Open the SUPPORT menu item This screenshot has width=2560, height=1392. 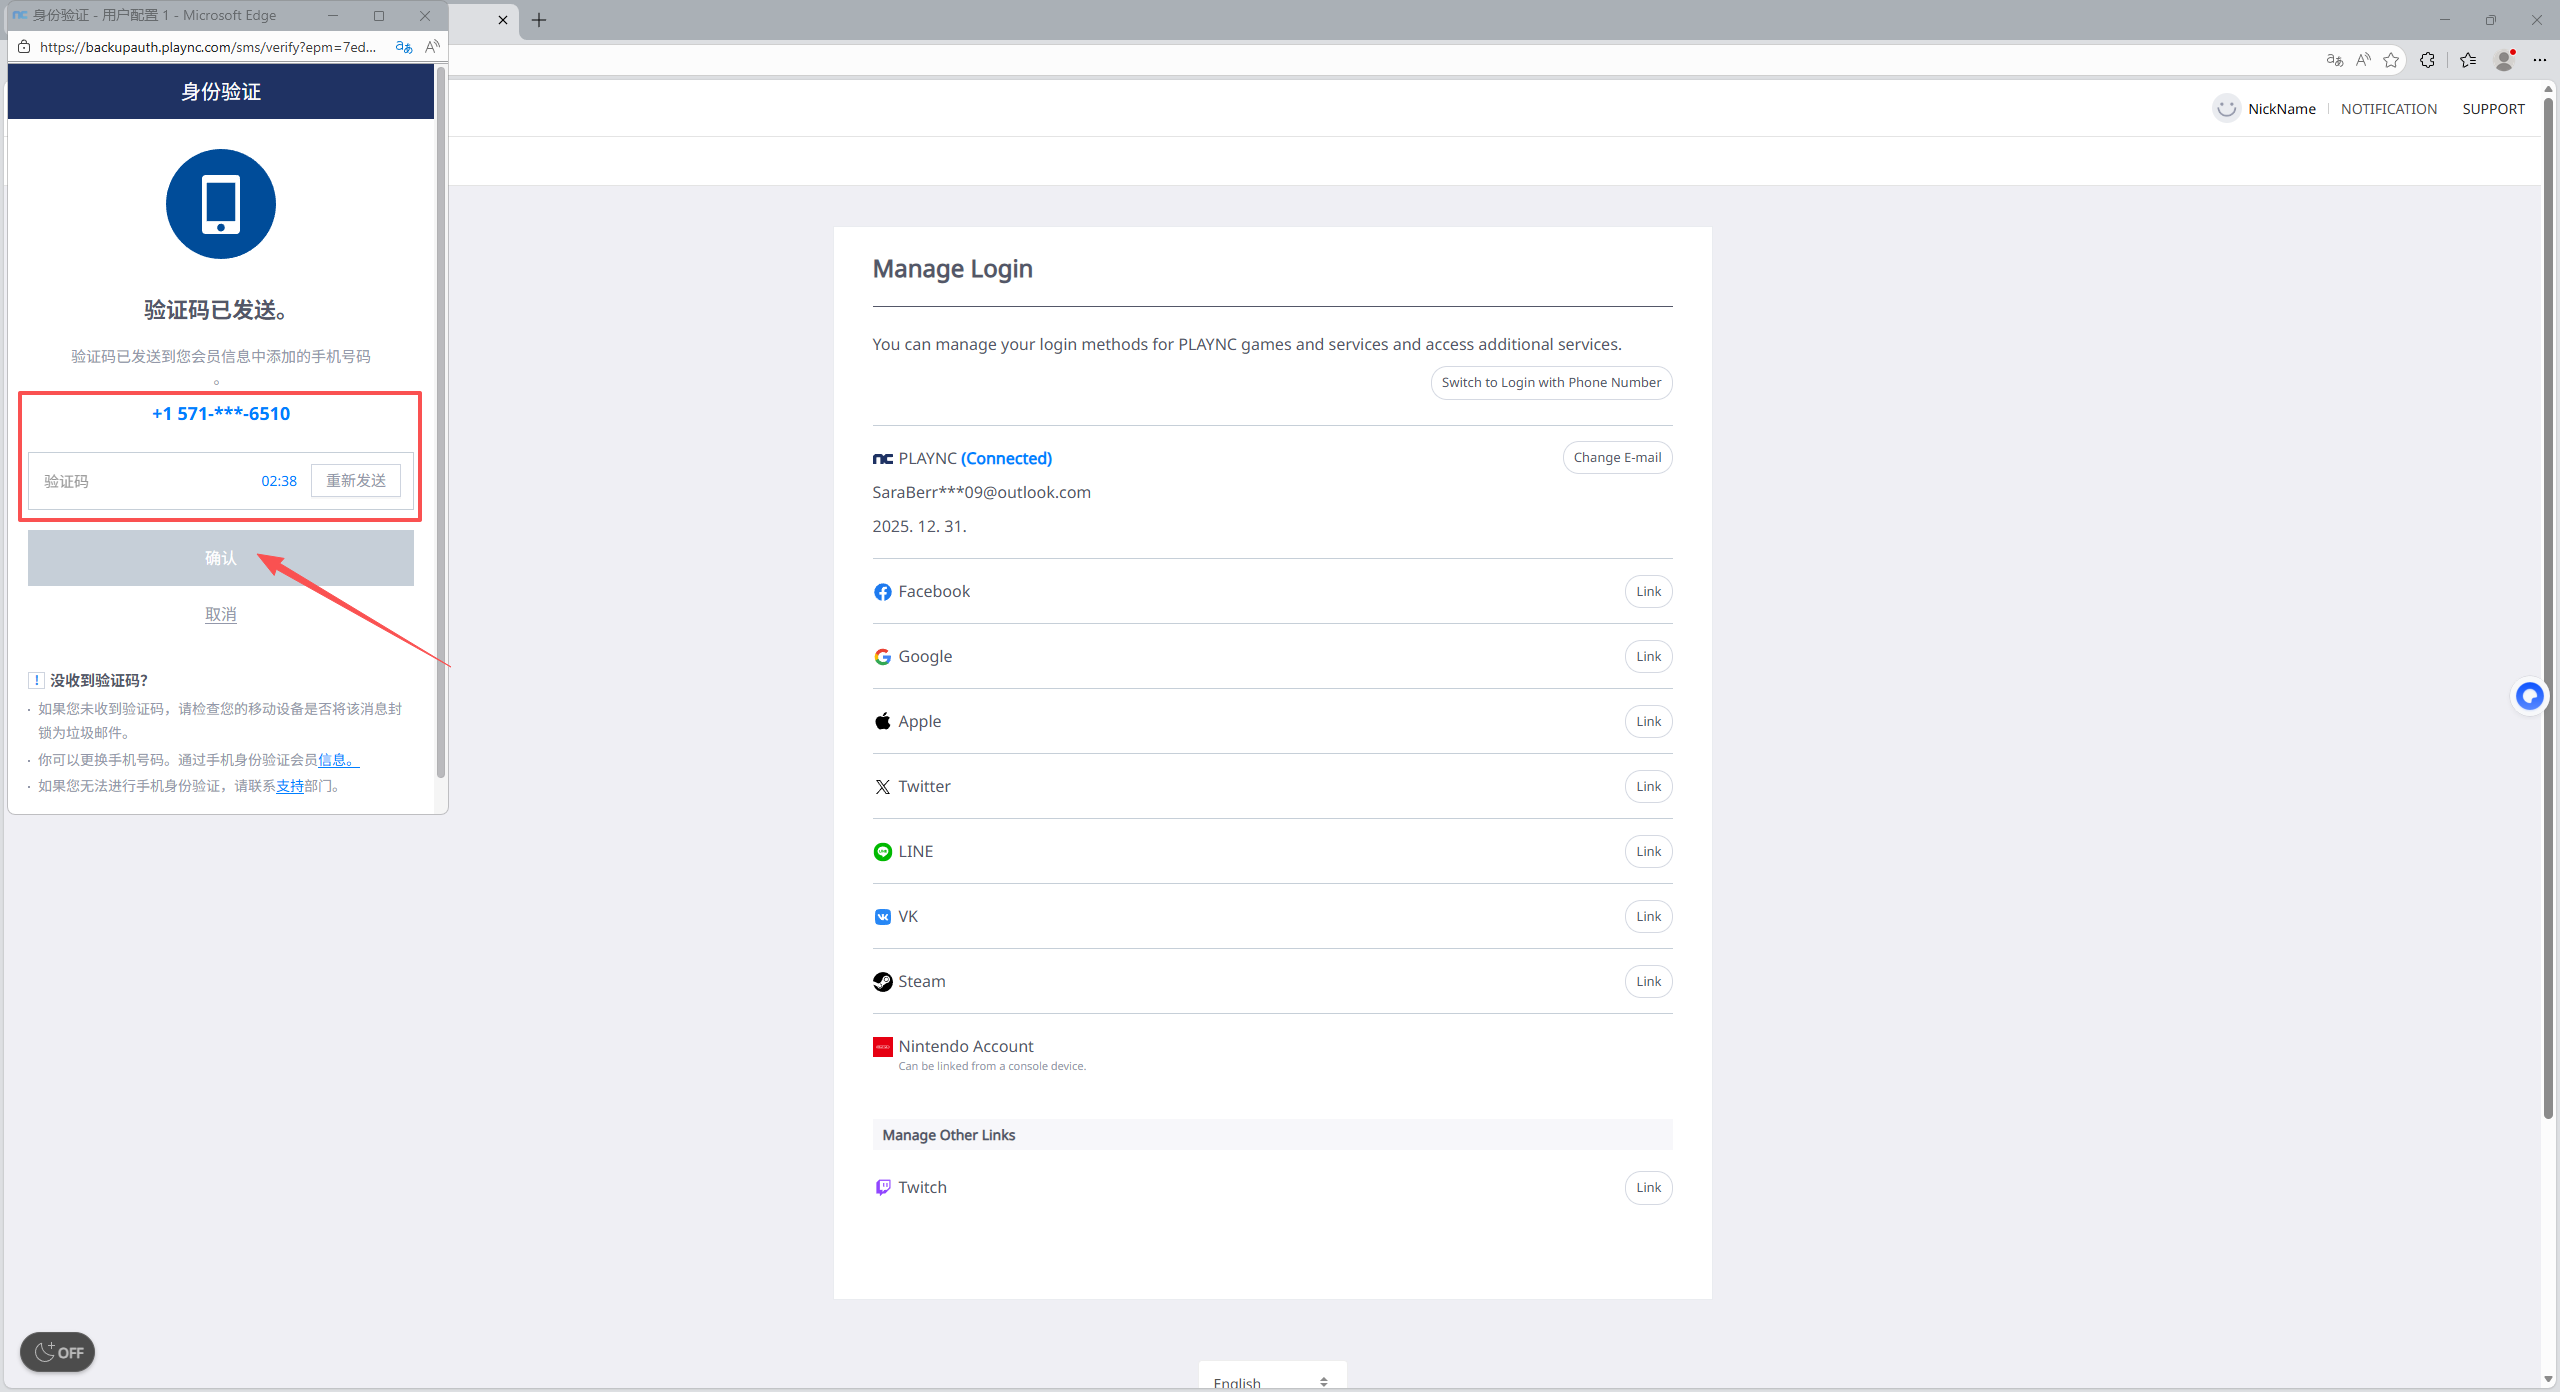(2493, 109)
